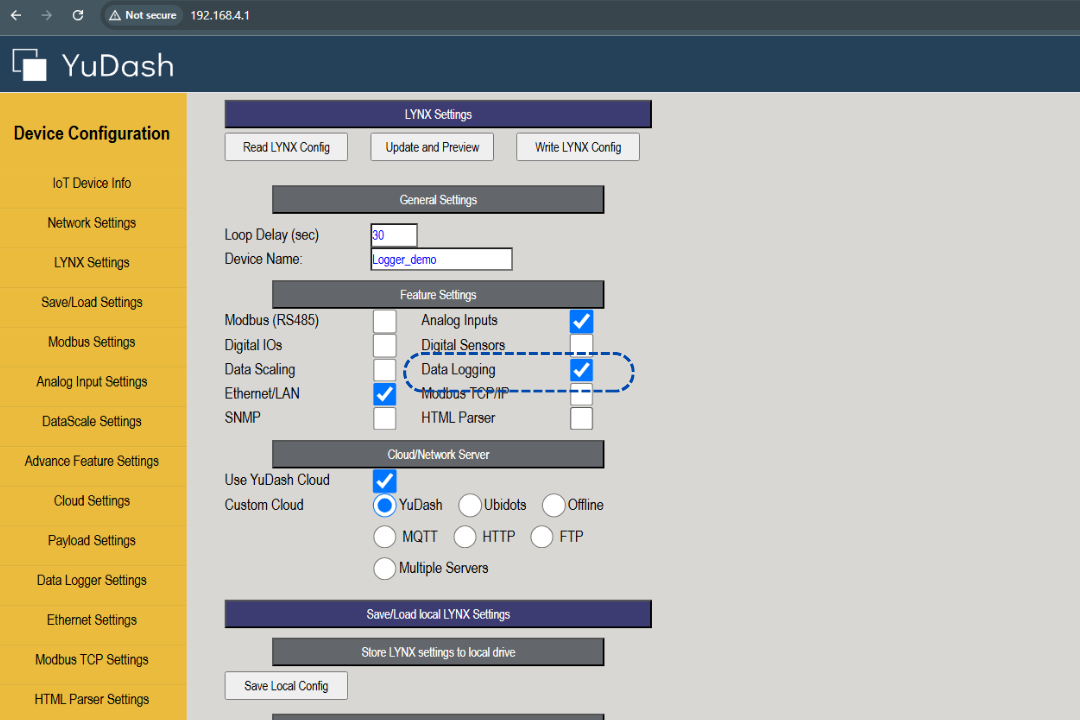The height and width of the screenshot is (720, 1080).
Task: Select the MQTT radio button
Action: [384, 537]
